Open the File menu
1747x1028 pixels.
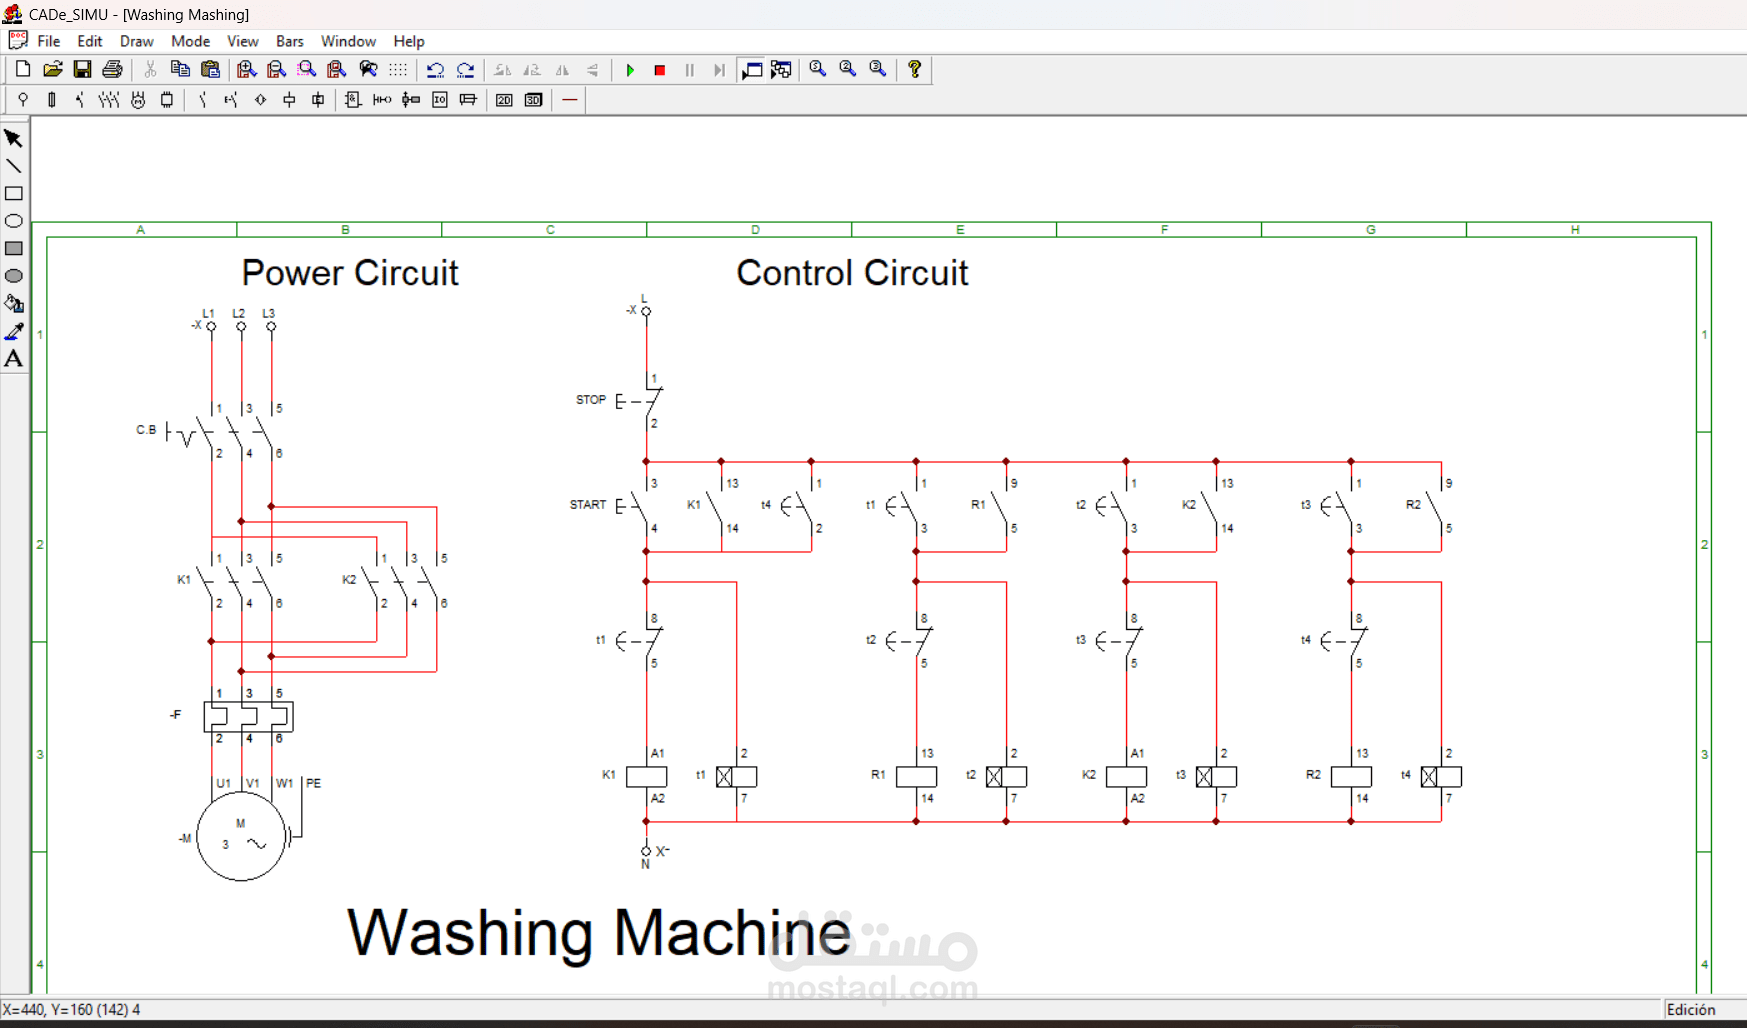tap(49, 41)
